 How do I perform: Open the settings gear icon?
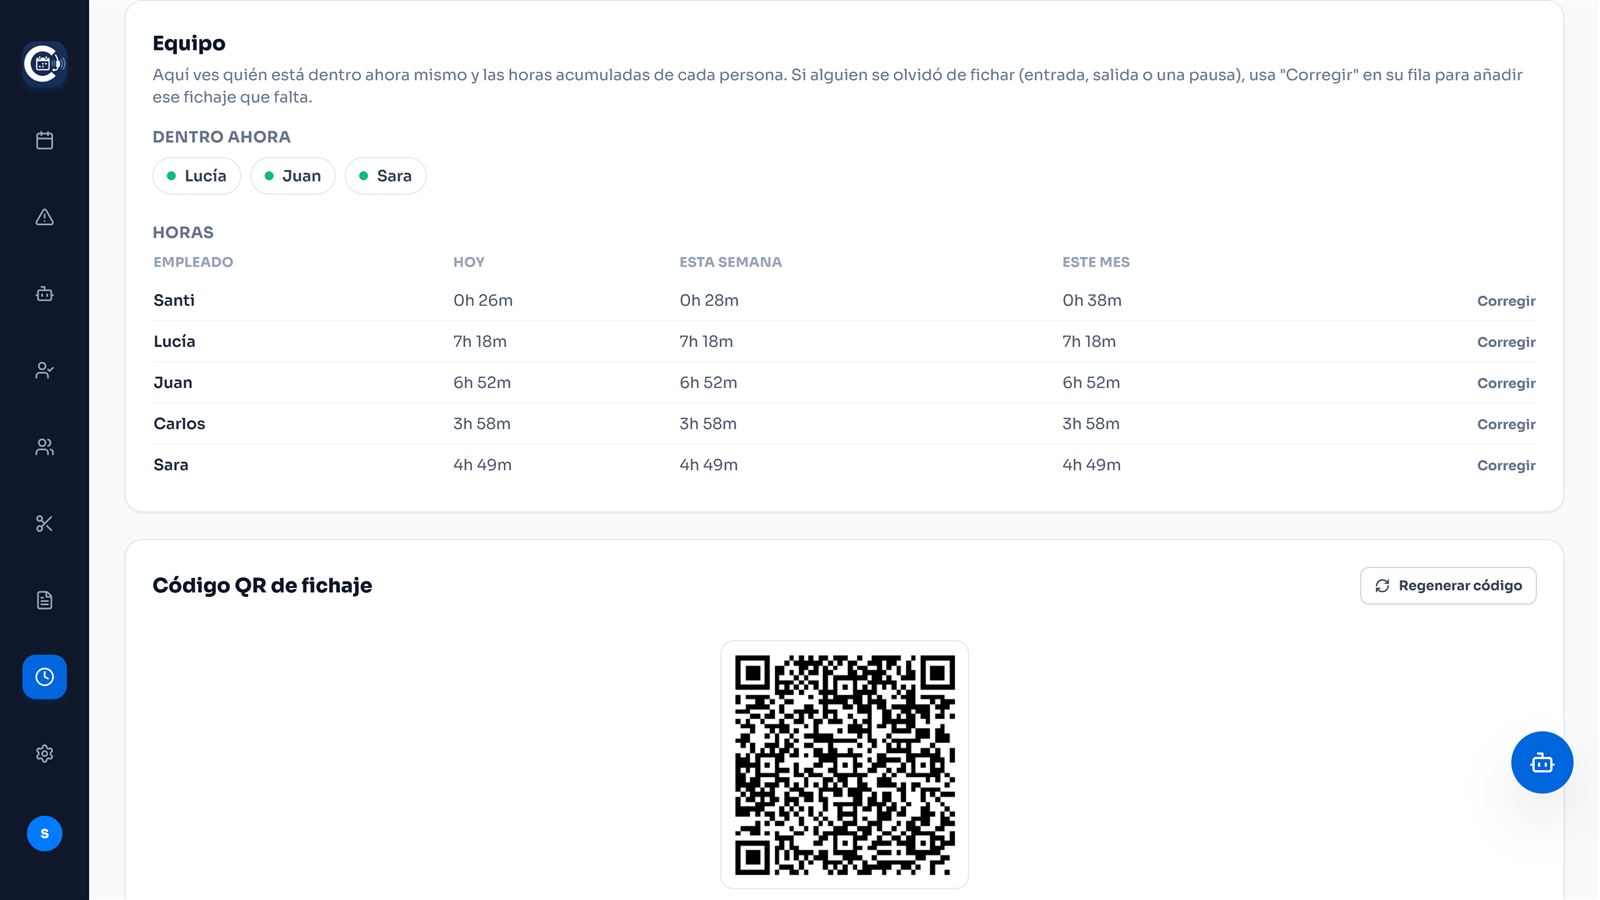(x=44, y=754)
